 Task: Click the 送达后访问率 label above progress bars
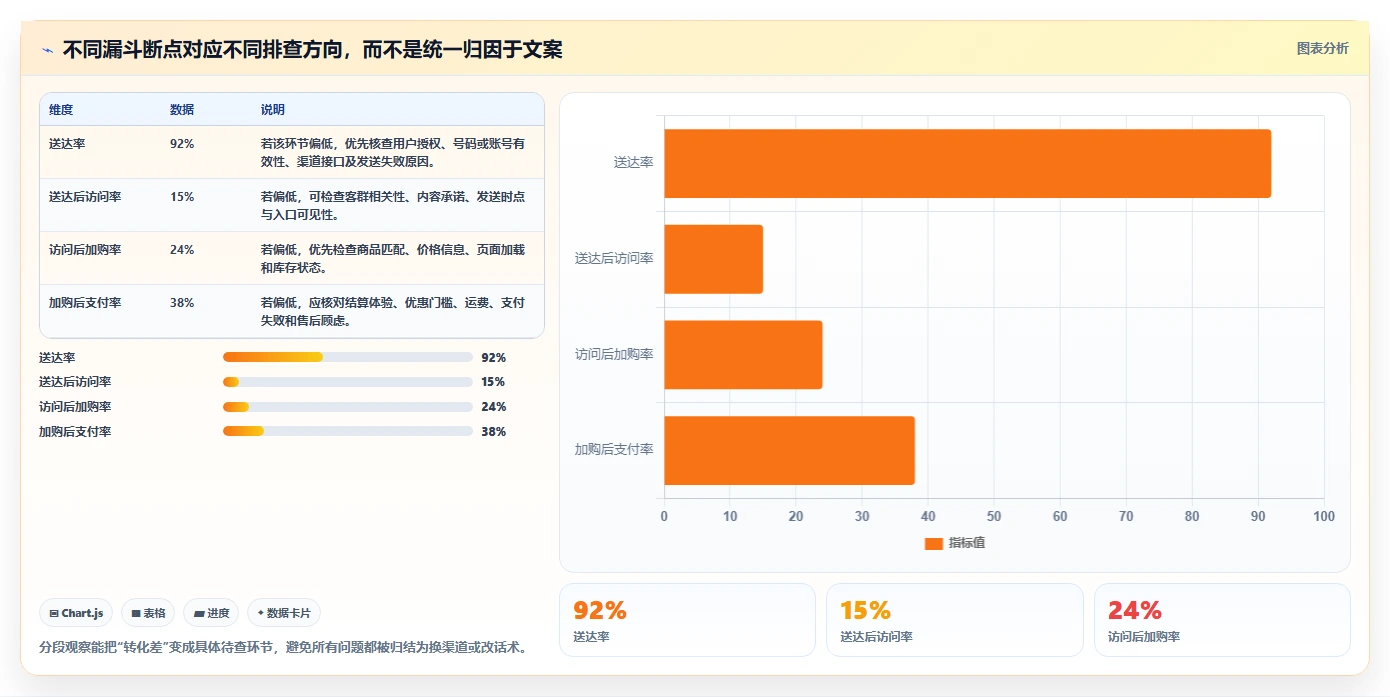75,382
